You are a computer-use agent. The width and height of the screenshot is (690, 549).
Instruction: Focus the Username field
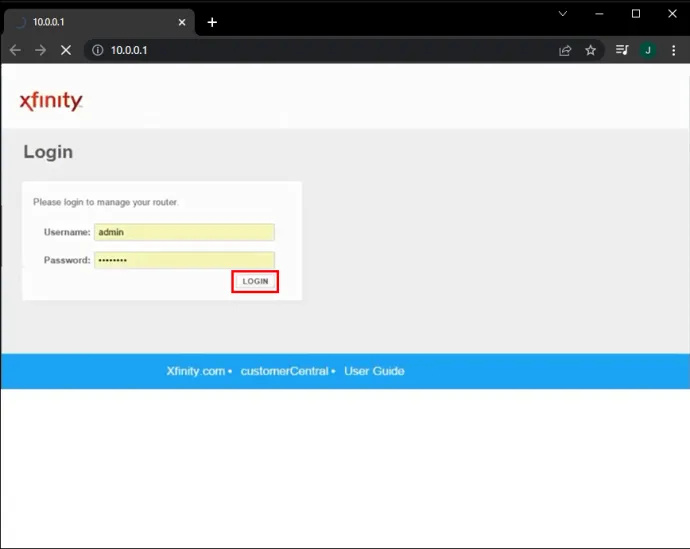coord(184,232)
